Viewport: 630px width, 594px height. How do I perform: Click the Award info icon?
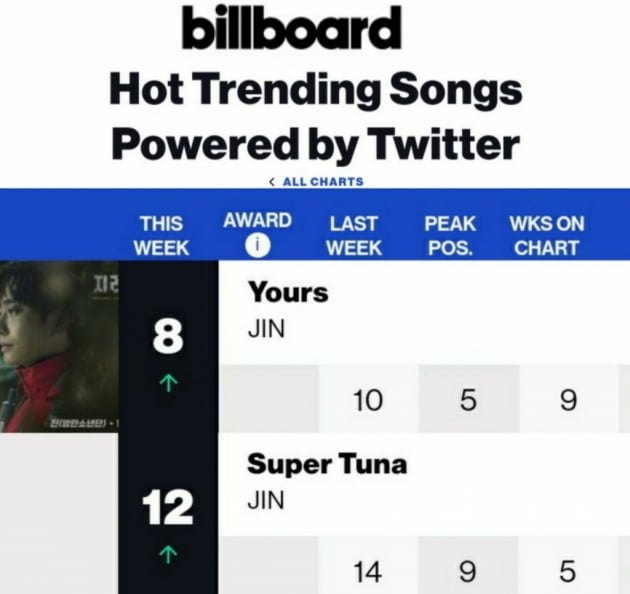coord(257,246)
